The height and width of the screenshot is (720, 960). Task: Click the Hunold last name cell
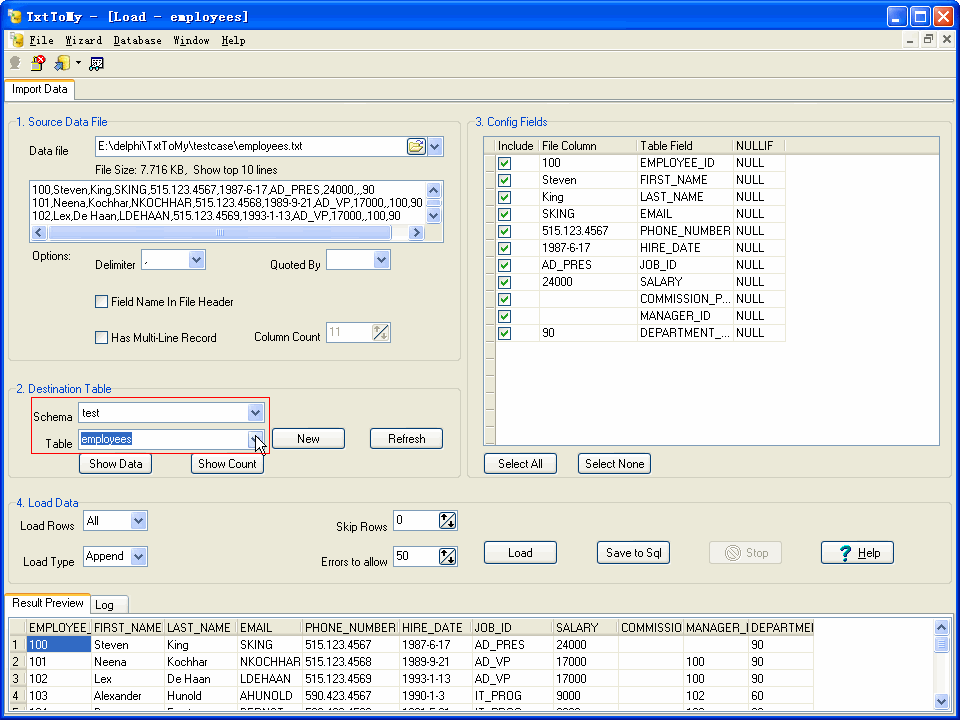[201, 696]
